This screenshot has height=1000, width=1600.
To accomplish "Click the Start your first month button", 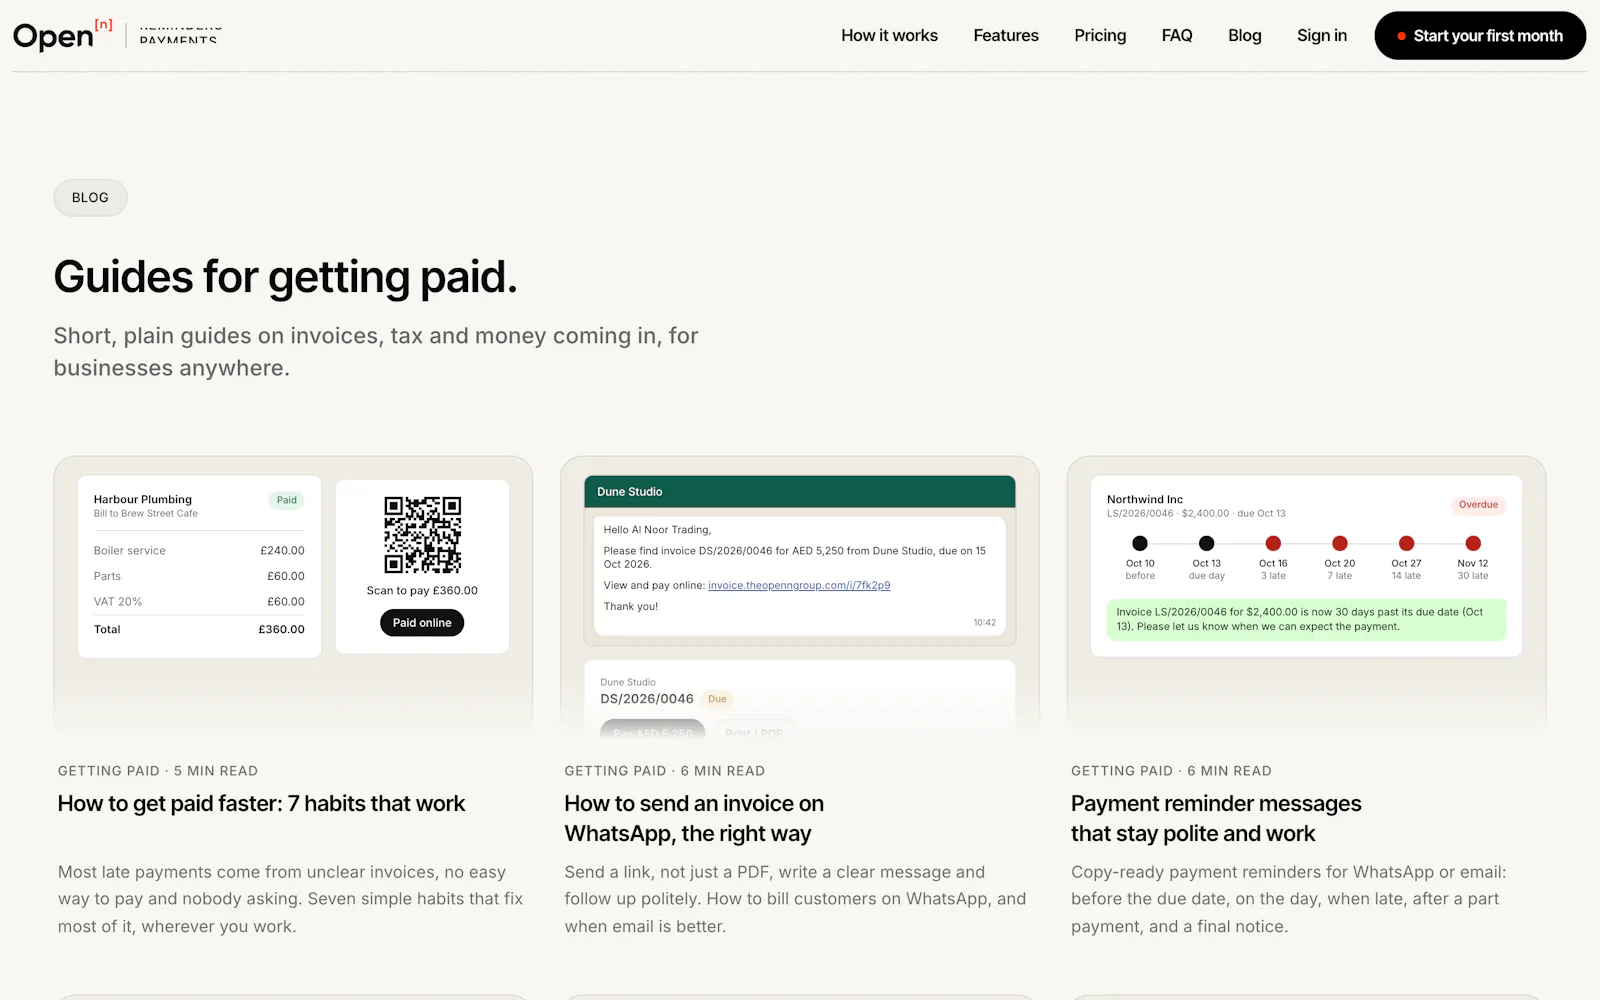I will click(1480, 36).
